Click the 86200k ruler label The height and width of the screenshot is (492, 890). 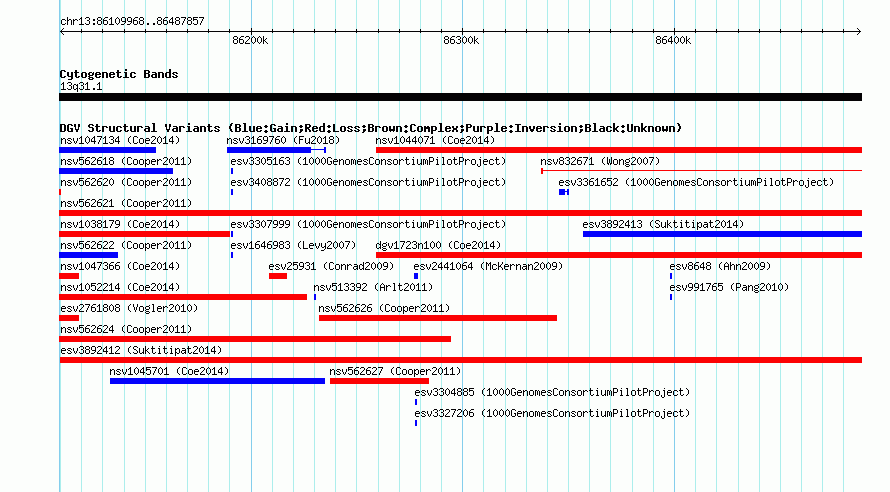click(250, 40)
